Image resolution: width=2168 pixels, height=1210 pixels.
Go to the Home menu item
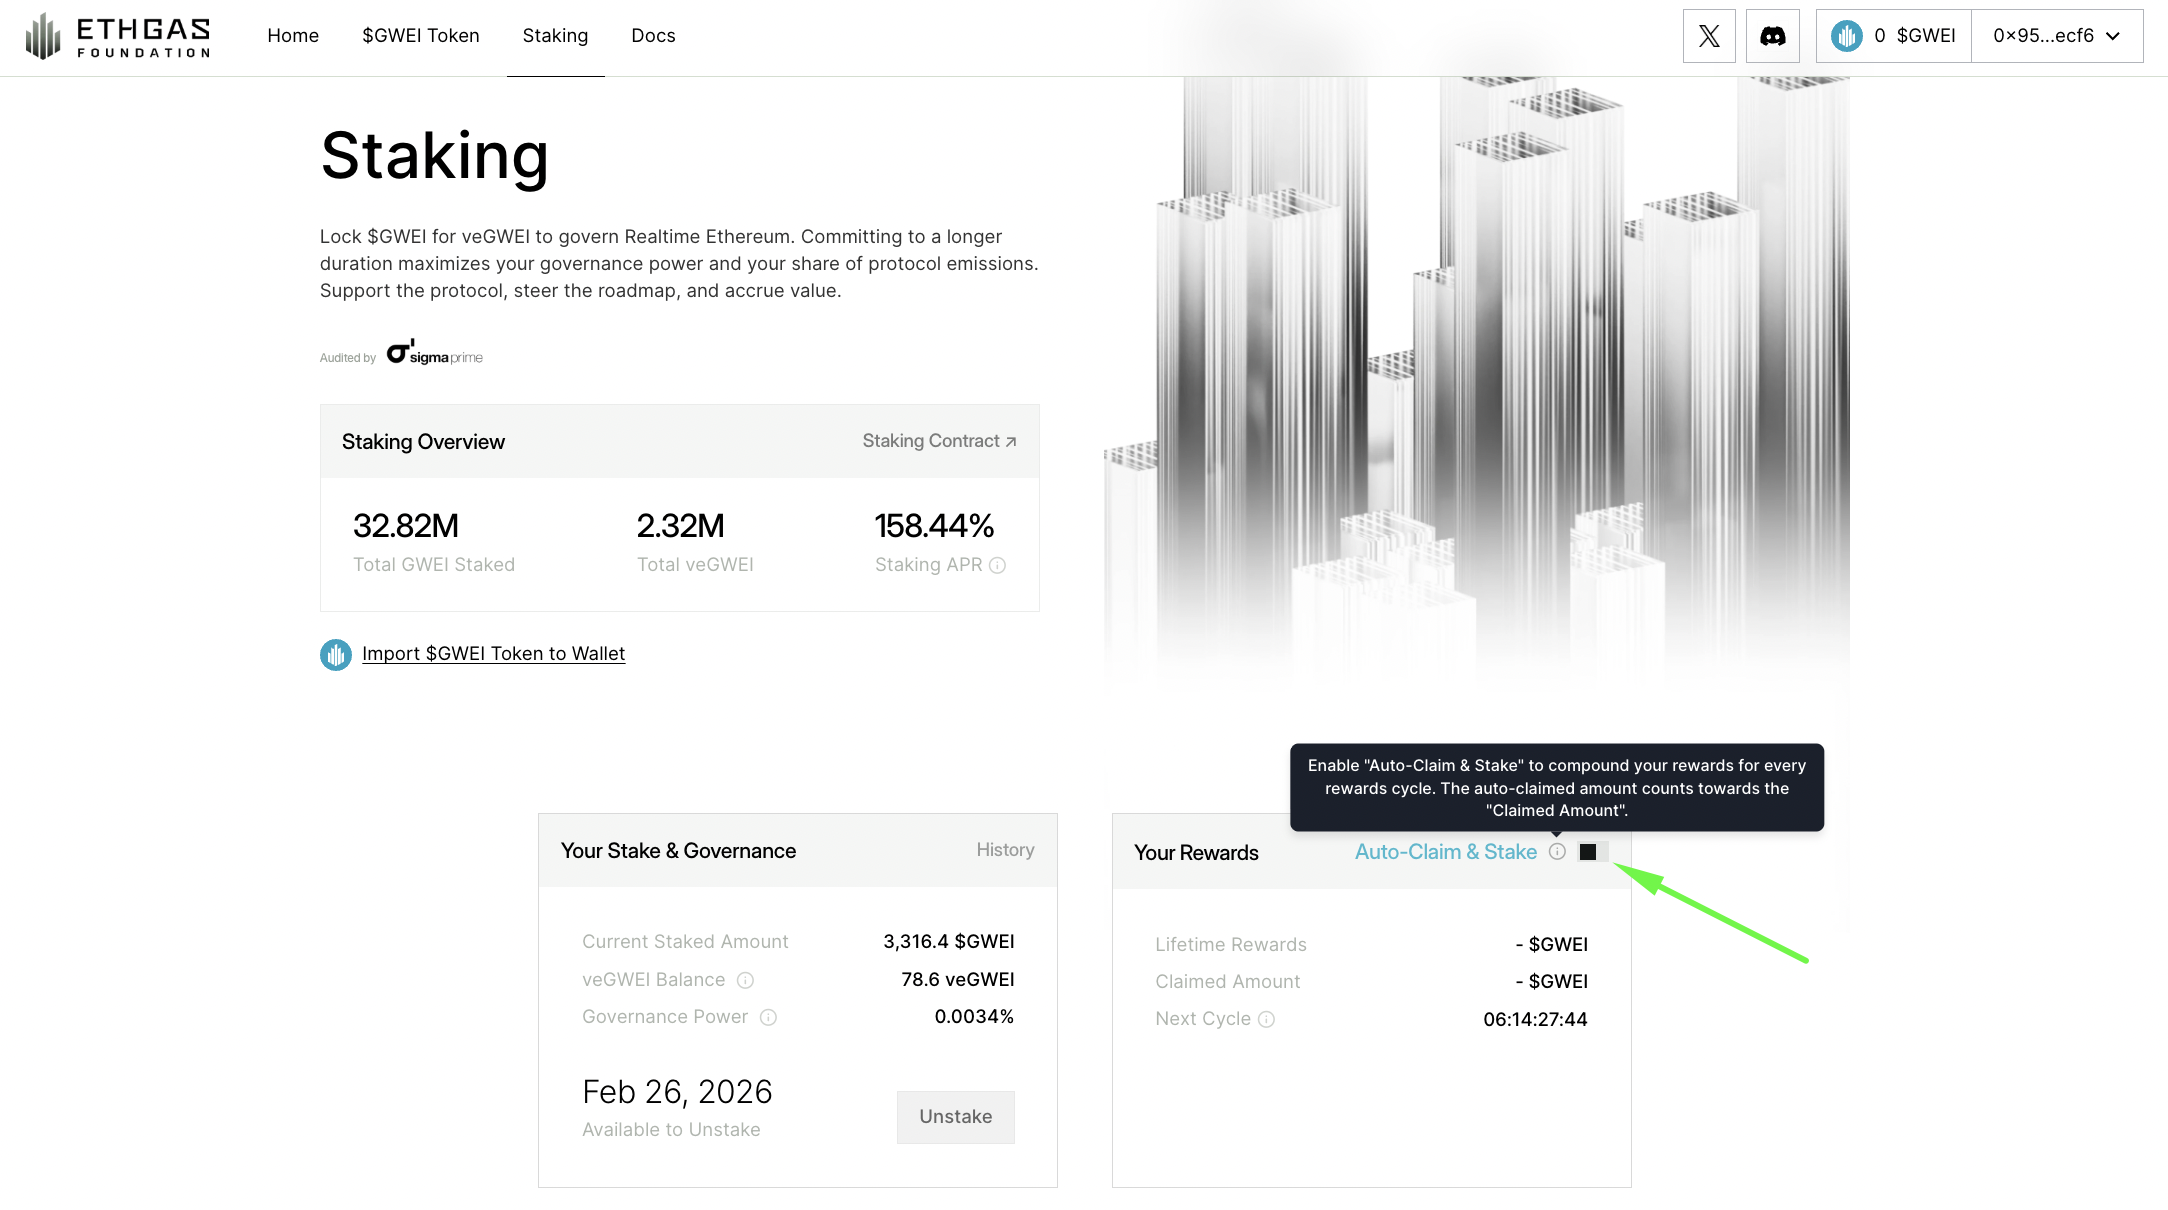[x=293, y=36]
